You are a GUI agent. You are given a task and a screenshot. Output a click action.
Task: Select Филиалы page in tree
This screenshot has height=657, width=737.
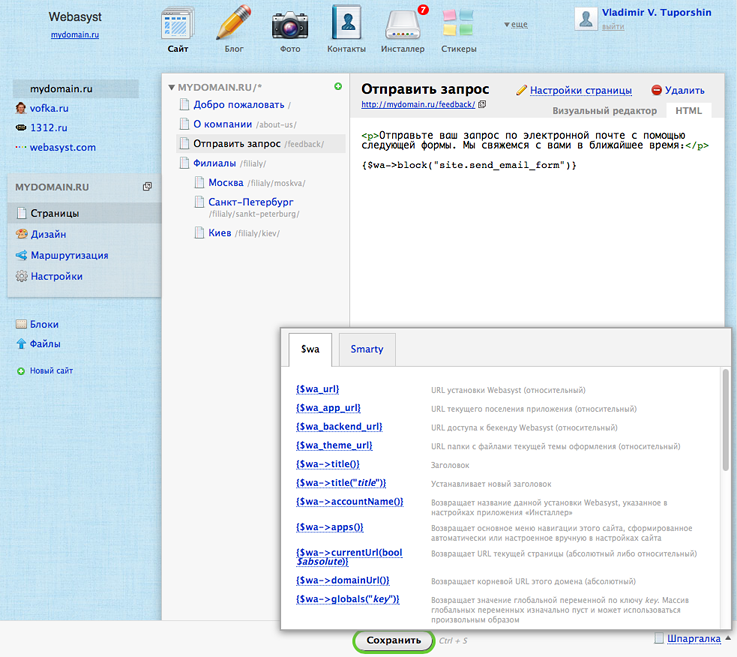pos(214,163)
